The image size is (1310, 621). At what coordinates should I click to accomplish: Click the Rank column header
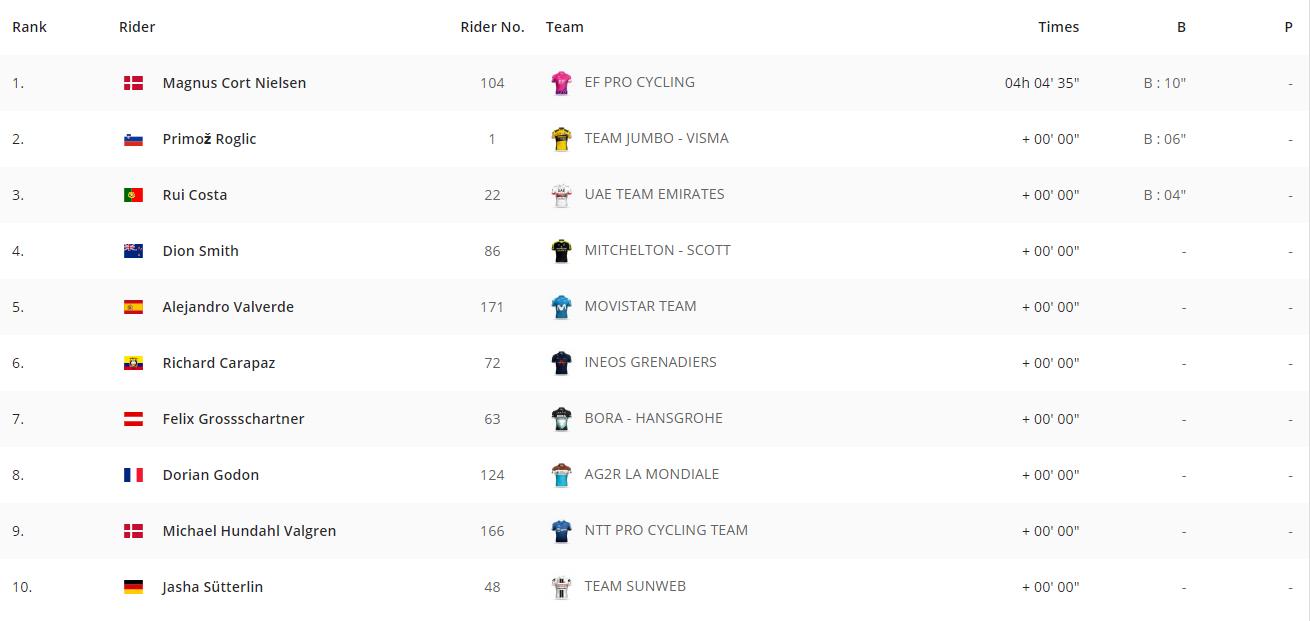(x=29, y=27)
